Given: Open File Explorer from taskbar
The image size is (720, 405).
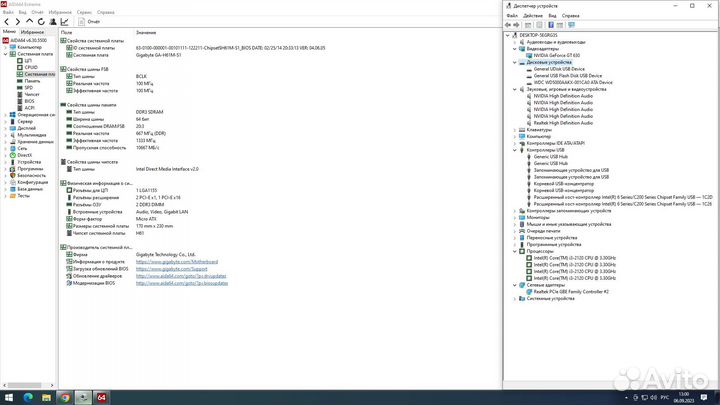Looking at the screenshot, I should 46,397.
